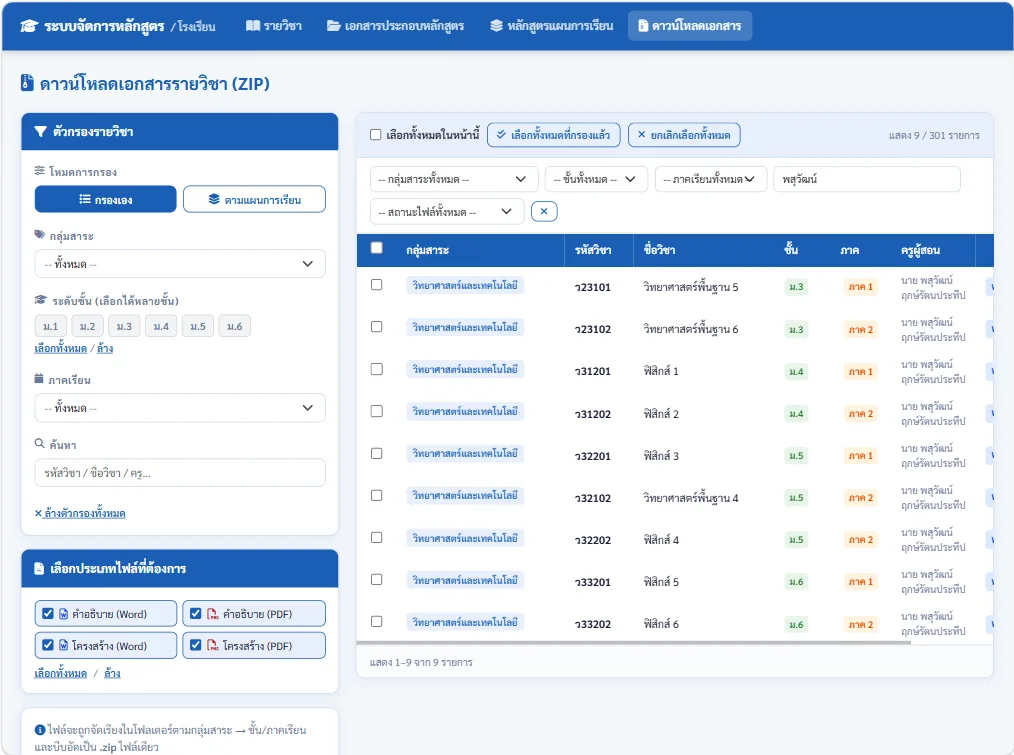Screen dimensions: 1014x755
Task: Click the folder icon for เอกสารประกอบหลักสูตร
Action: (x=334, y=26)
